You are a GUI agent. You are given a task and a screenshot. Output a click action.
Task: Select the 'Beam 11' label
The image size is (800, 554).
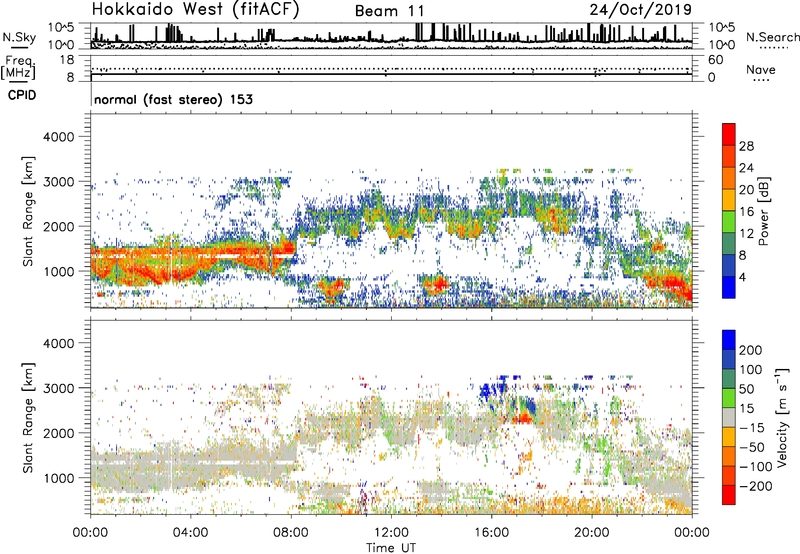(389, 11)
